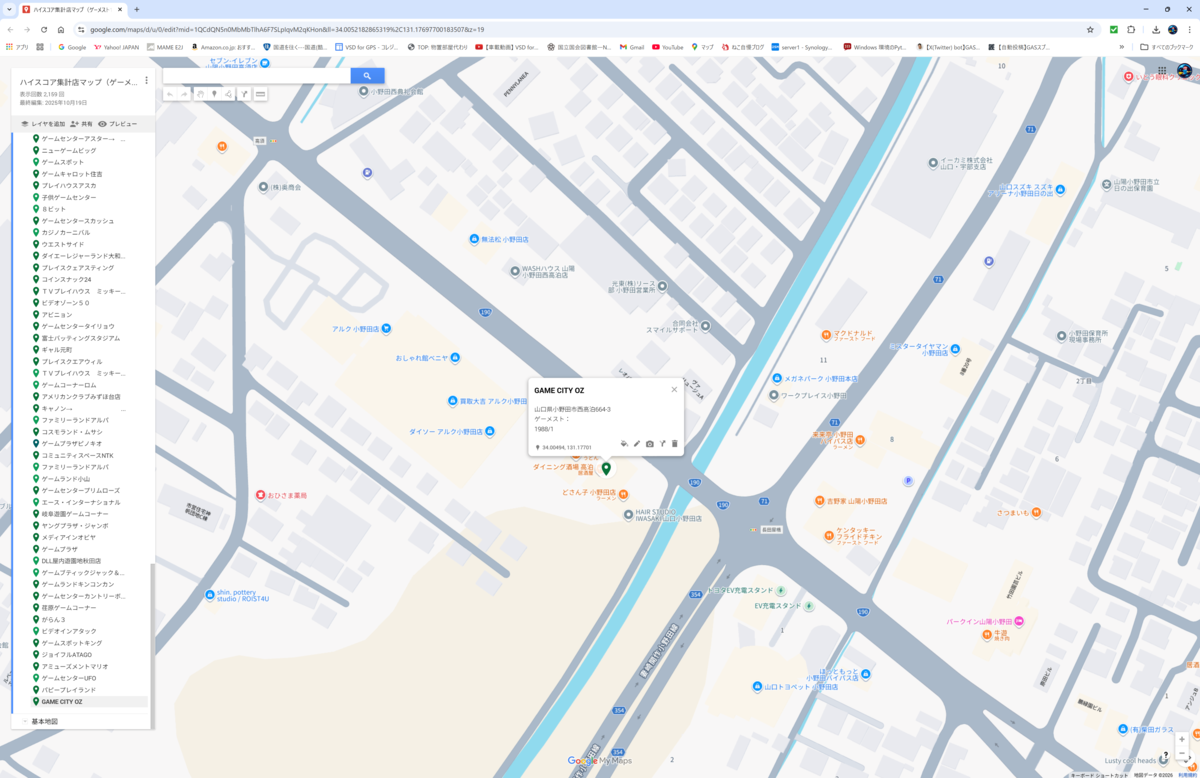Open the MAME E2J bookmark
Screen dimensions: 1200x778
click(165, 46)
